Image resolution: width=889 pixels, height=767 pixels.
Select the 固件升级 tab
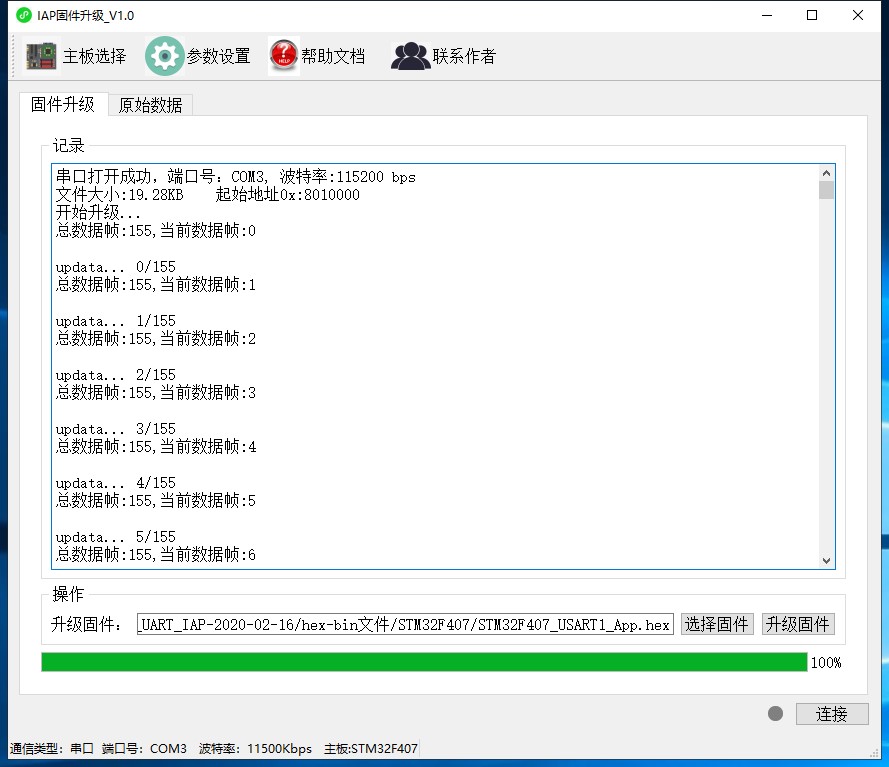coord(63,104)
